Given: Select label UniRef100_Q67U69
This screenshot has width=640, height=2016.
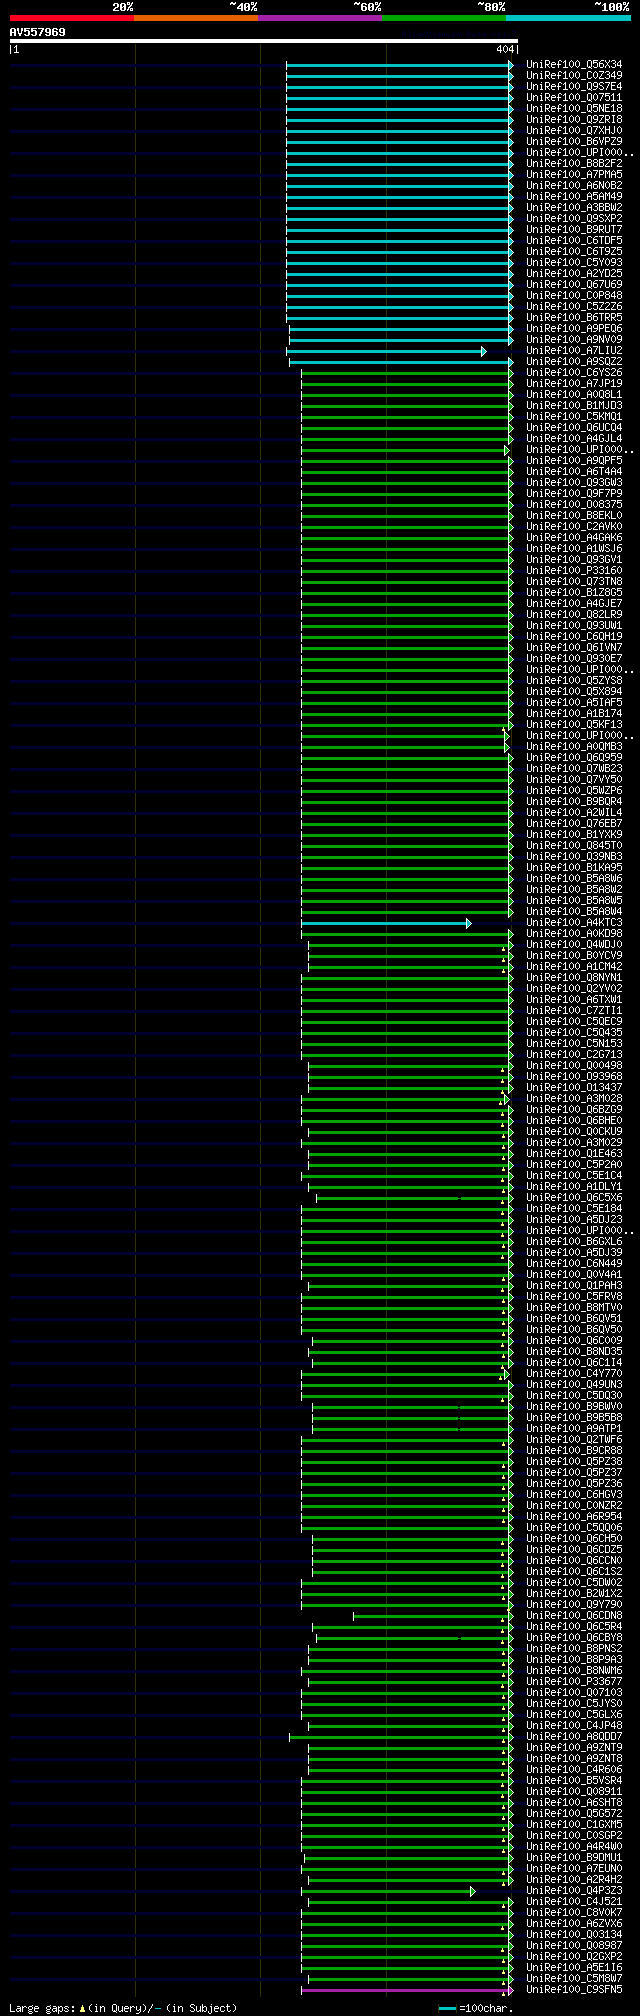Looking at the screenshot, I should click(x=574, y=285).
